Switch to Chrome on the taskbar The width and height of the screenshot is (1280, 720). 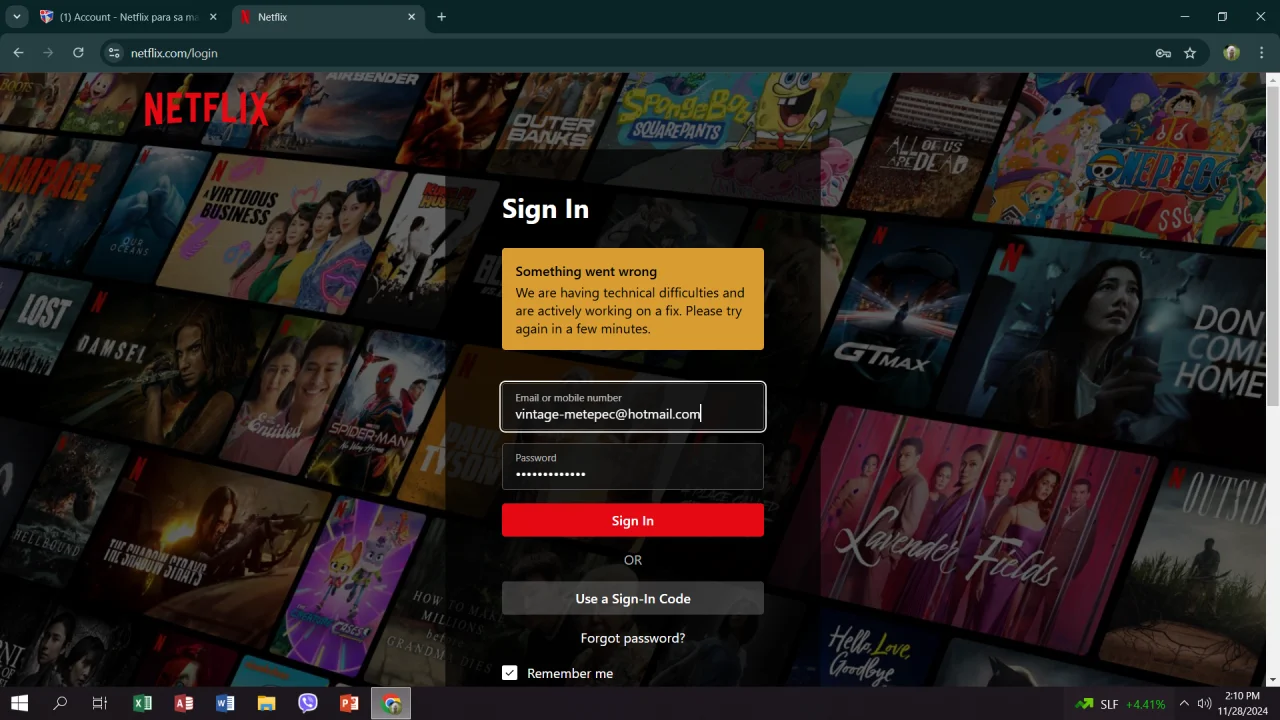tap(391, 703)
